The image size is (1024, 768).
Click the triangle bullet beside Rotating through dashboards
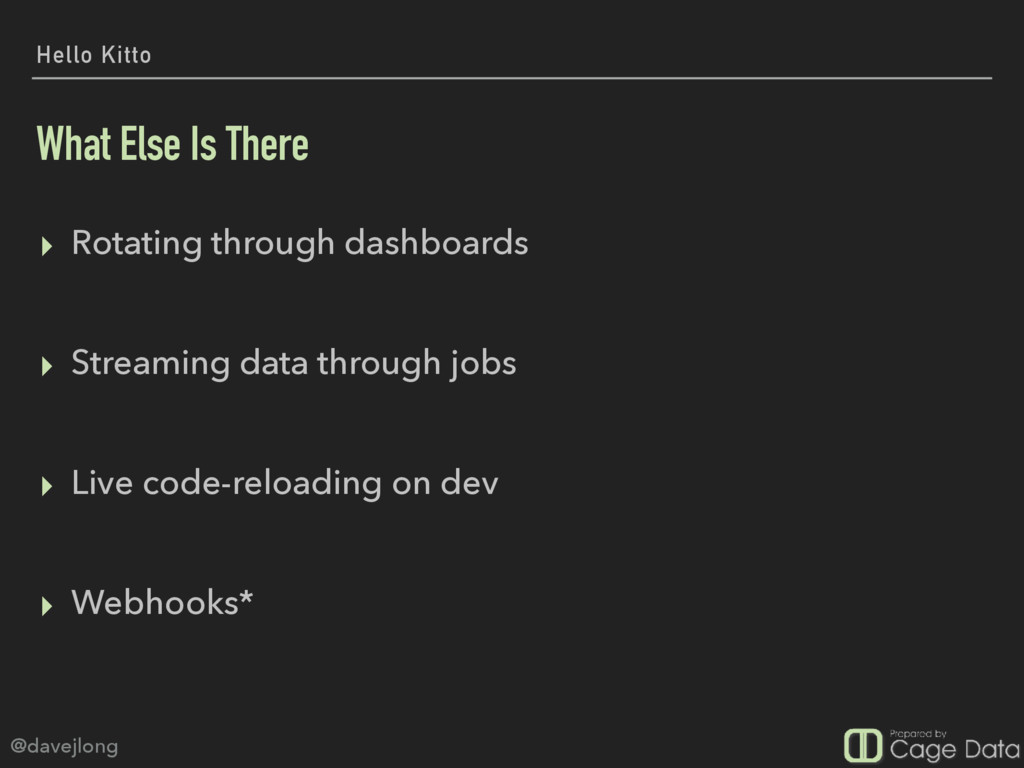point(46,246)
